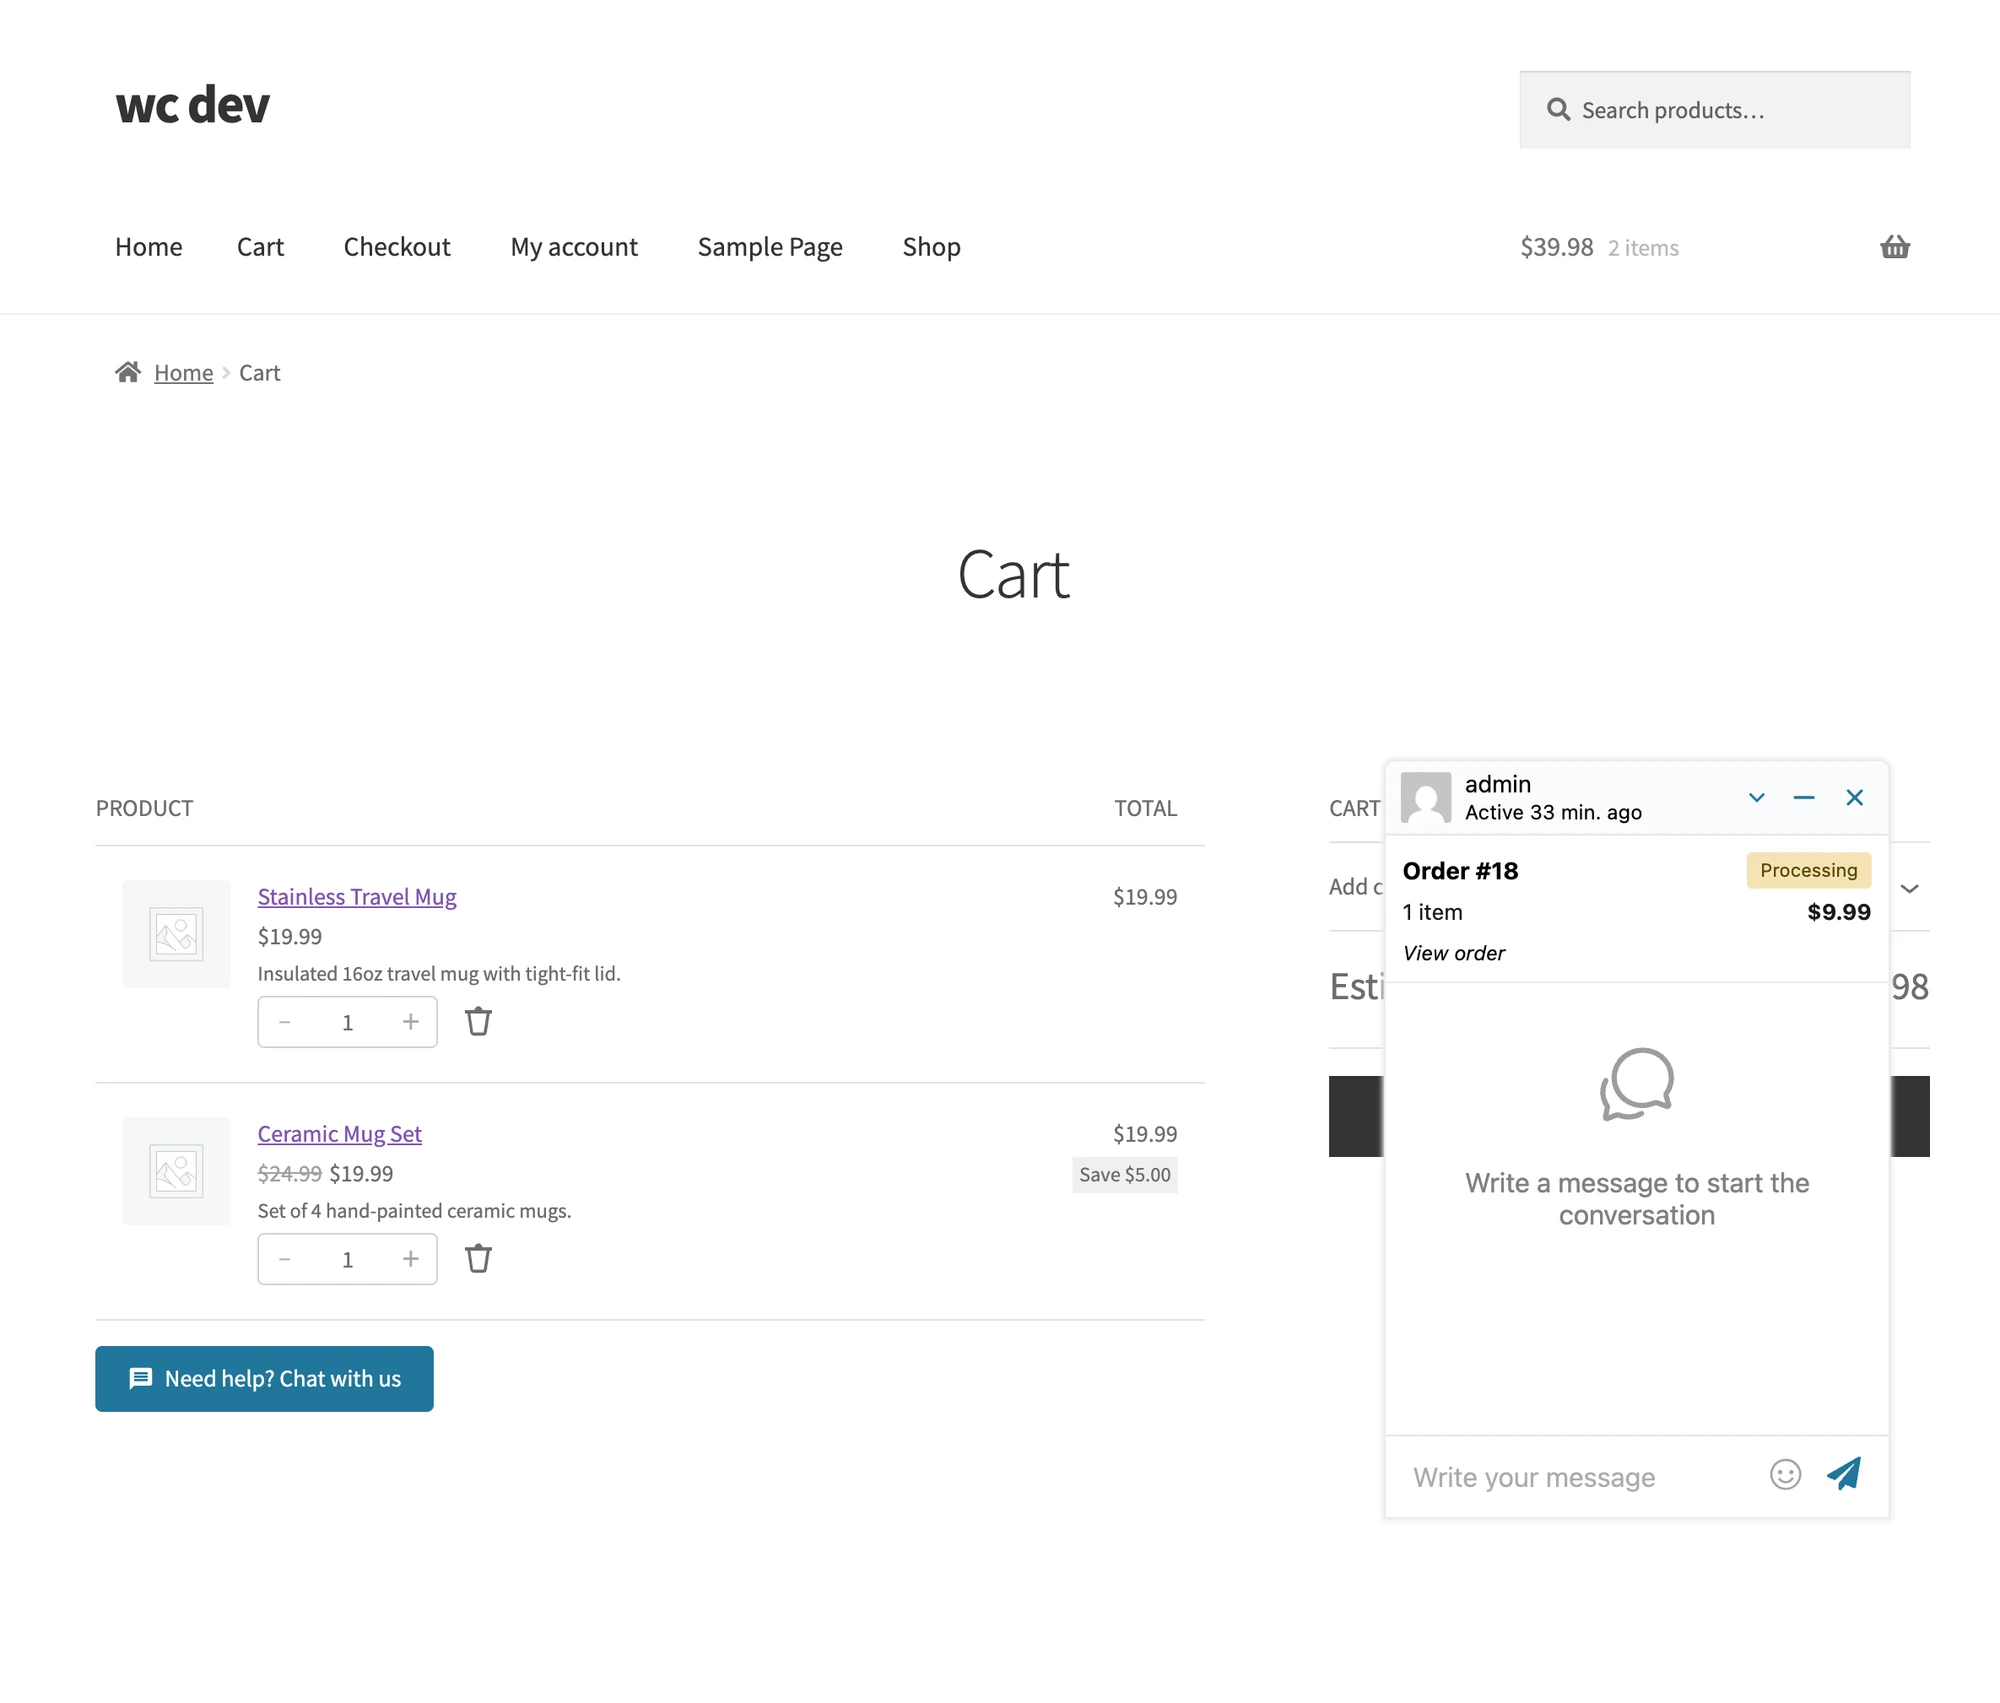Click Order #18 heading in chat
The image size is (2000, 1703).
tap(1460, 870)
